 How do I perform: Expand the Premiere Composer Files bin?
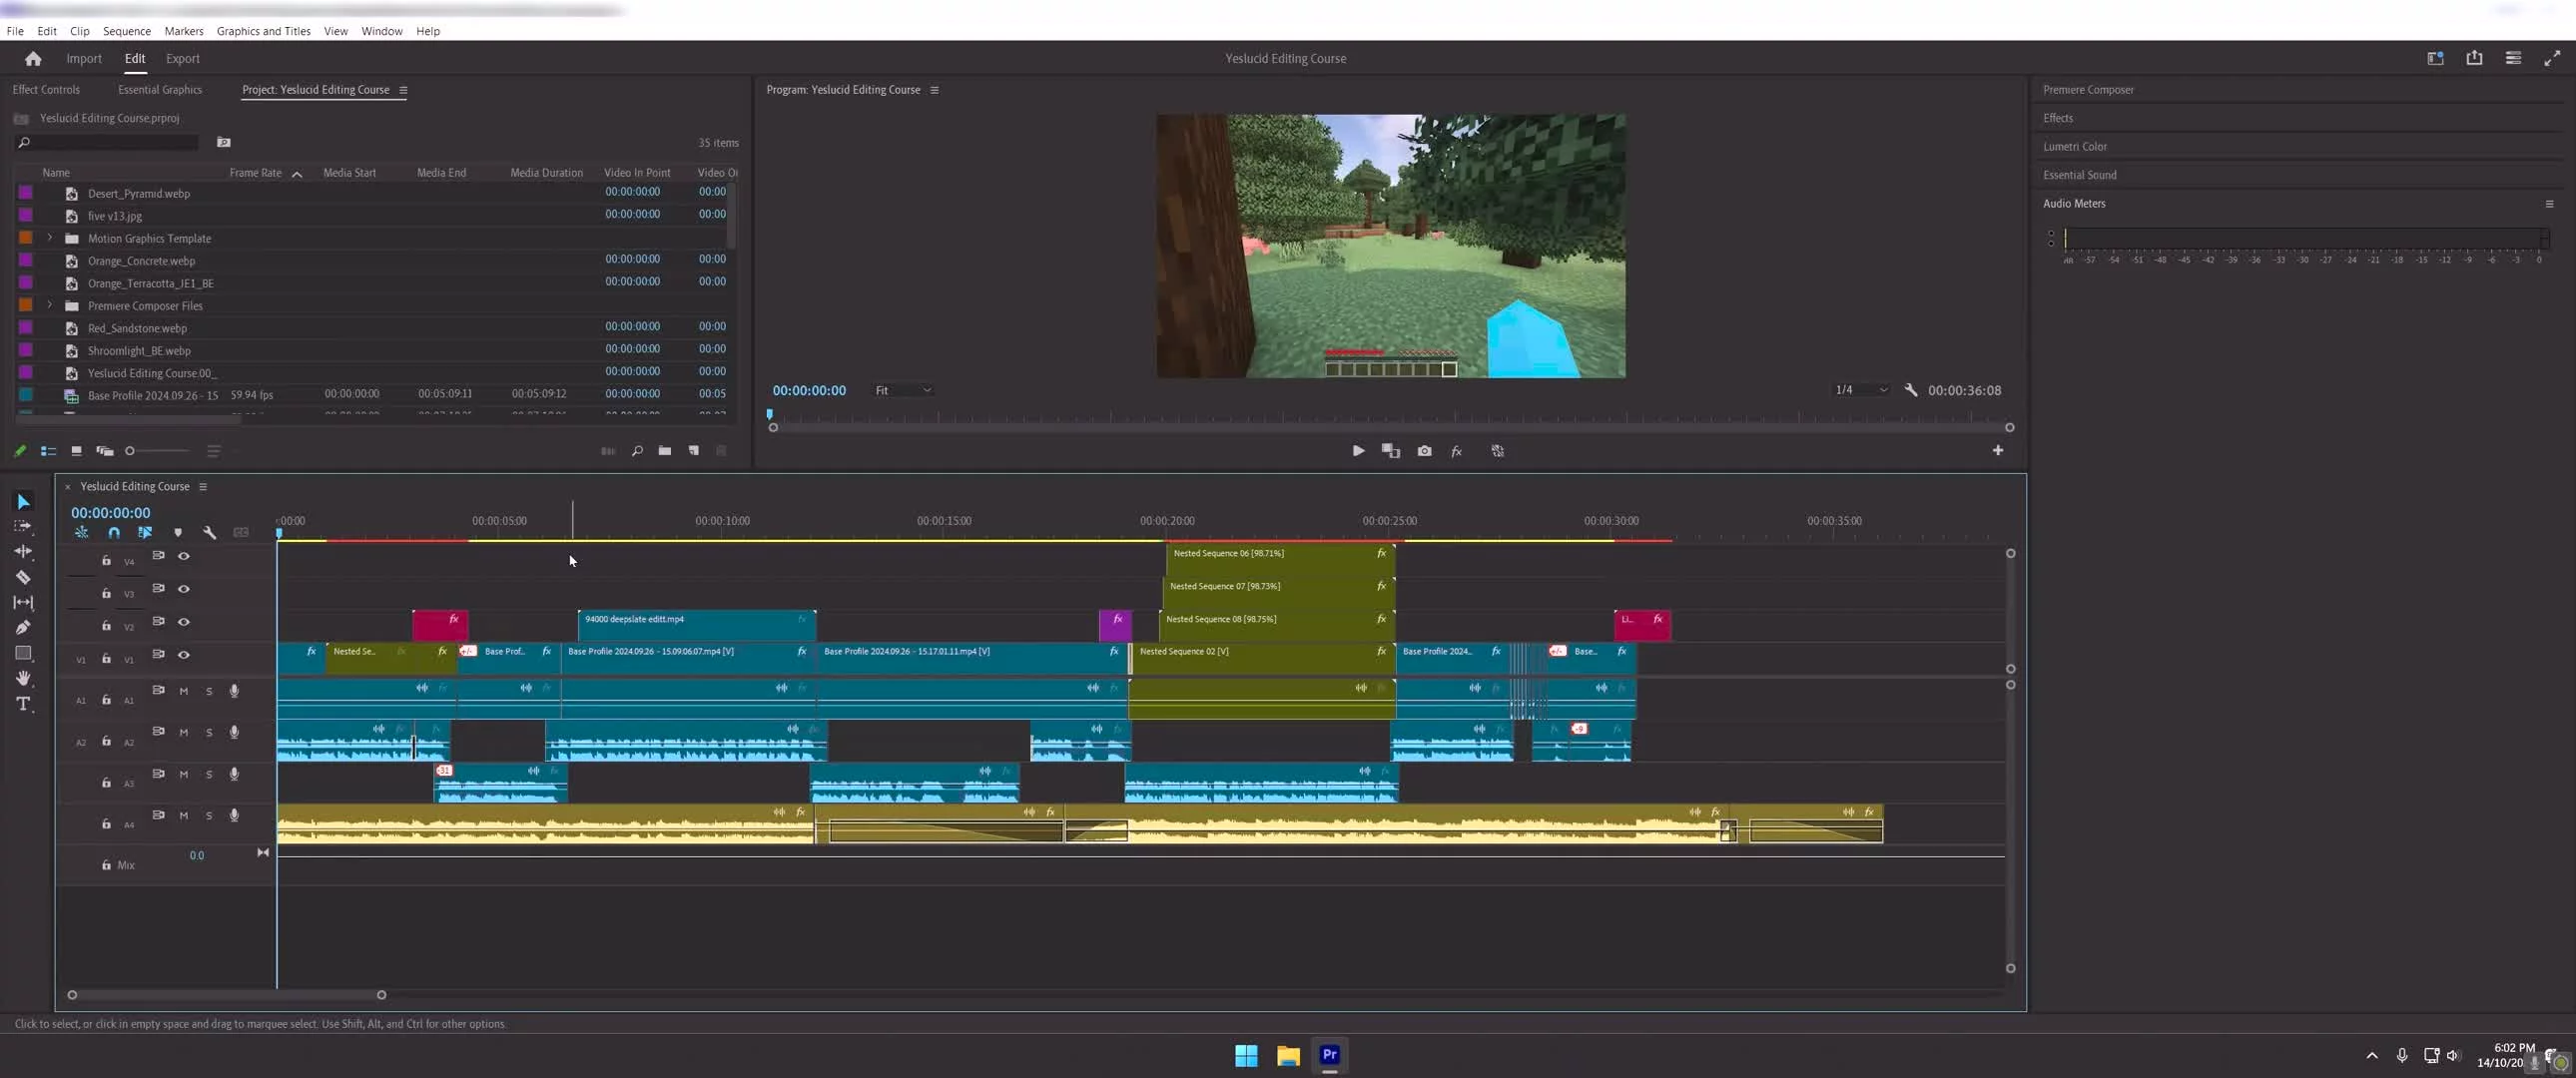tap(50, 305)
